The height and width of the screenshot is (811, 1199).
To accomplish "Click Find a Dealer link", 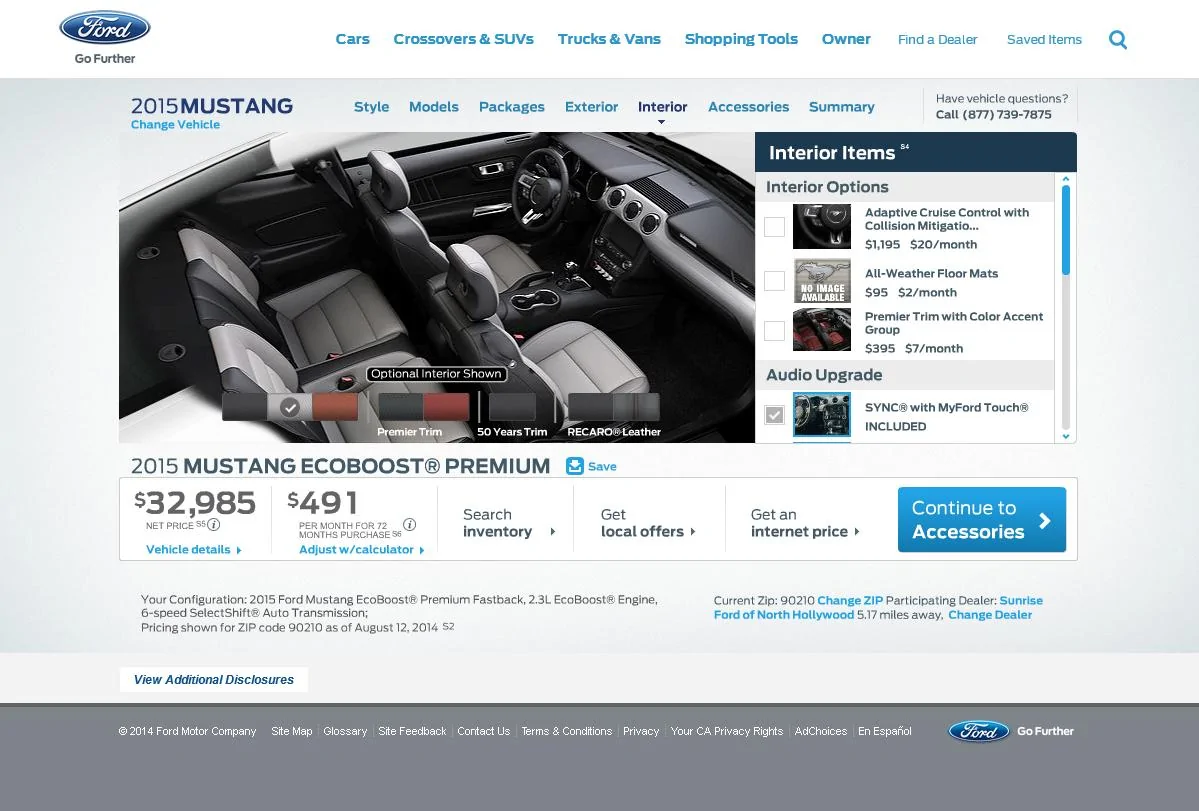I will point(937,40).
